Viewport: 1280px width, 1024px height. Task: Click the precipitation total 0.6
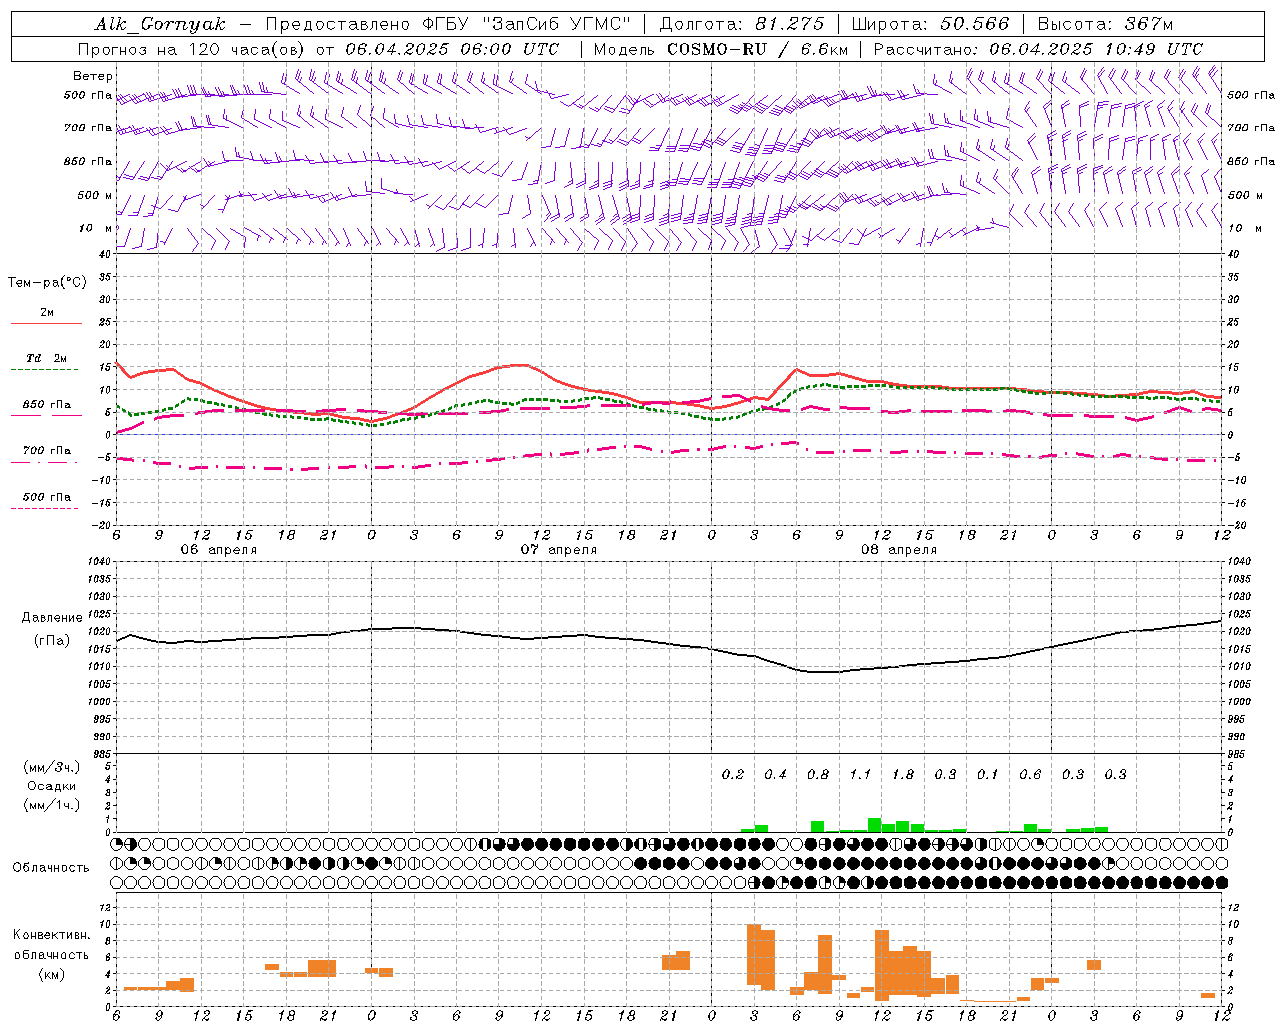point(1030,775)
